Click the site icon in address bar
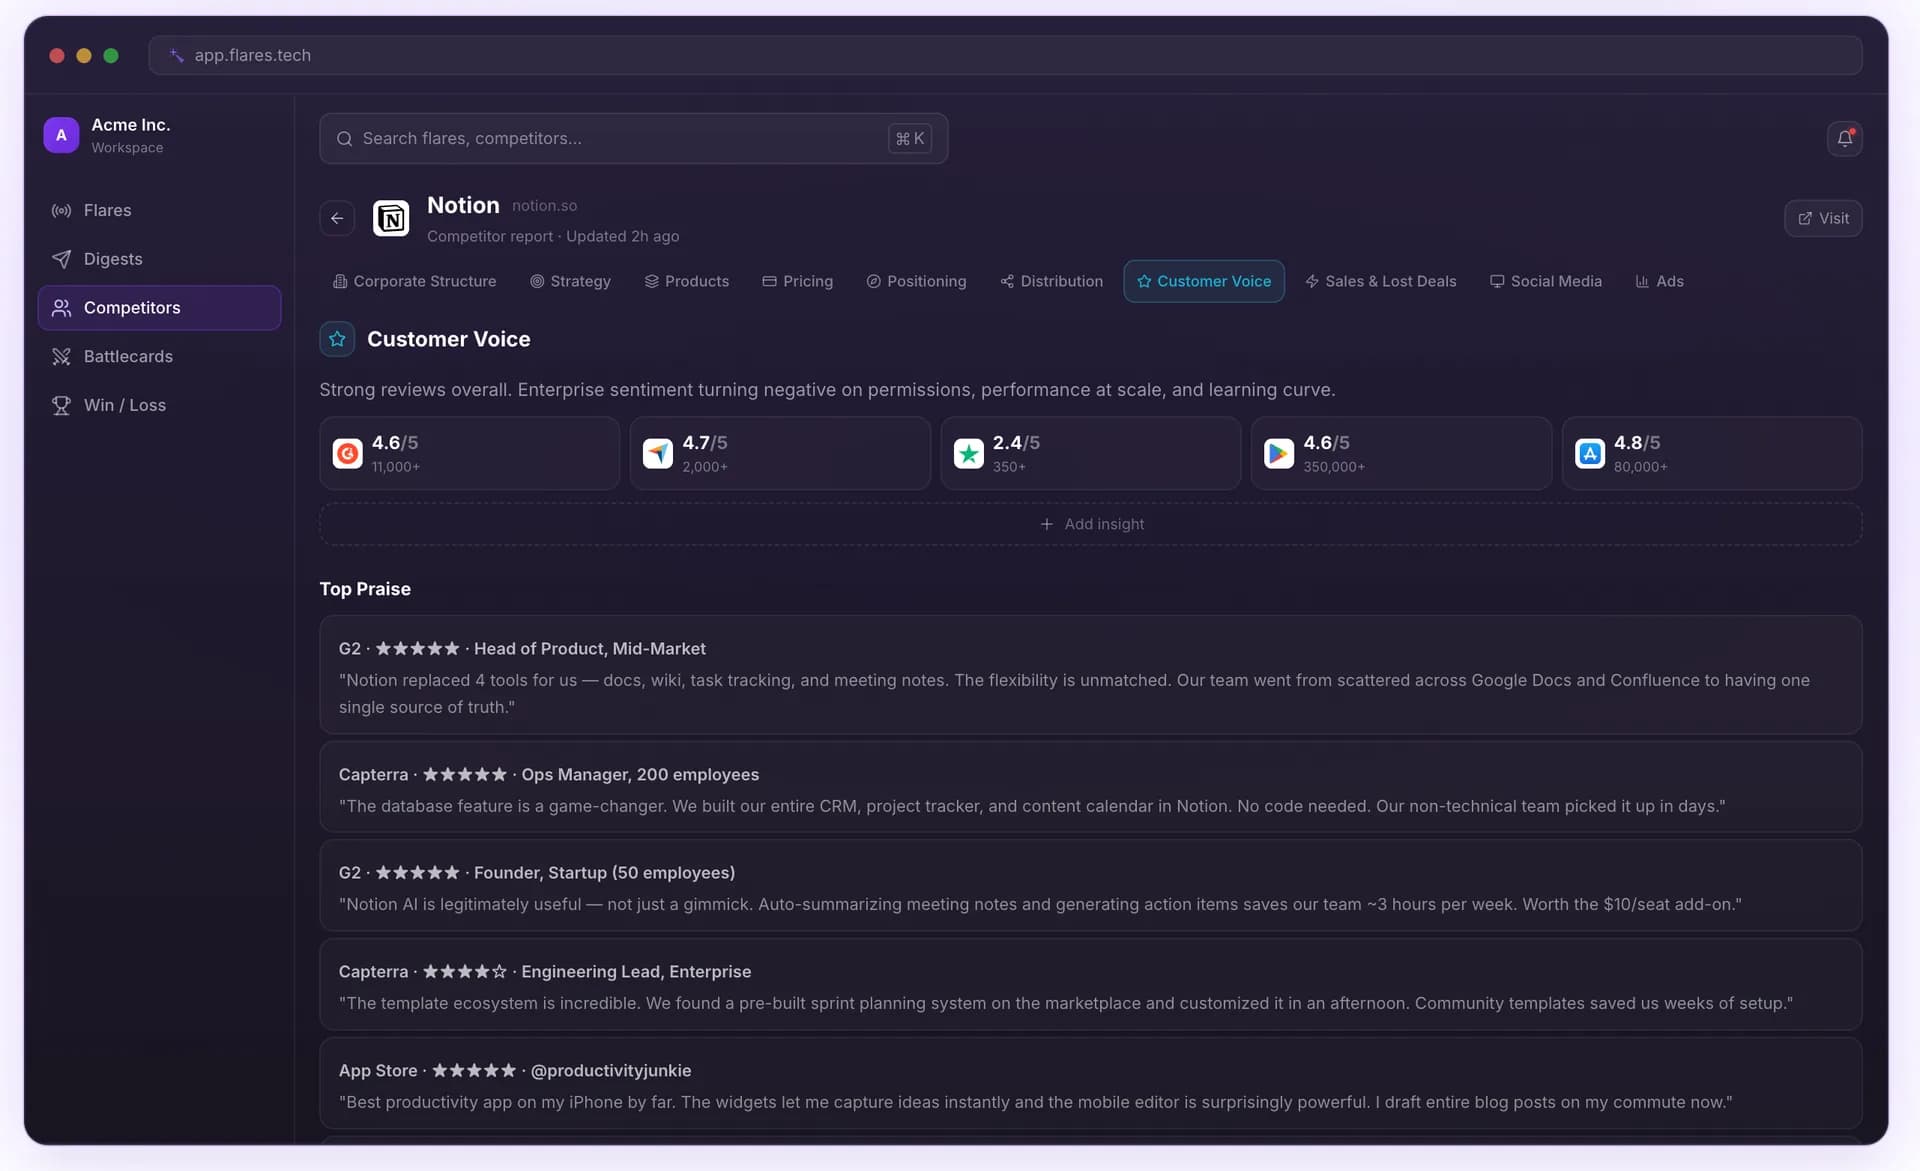The image size is (1920, 1171). click(x=176, y=55)
